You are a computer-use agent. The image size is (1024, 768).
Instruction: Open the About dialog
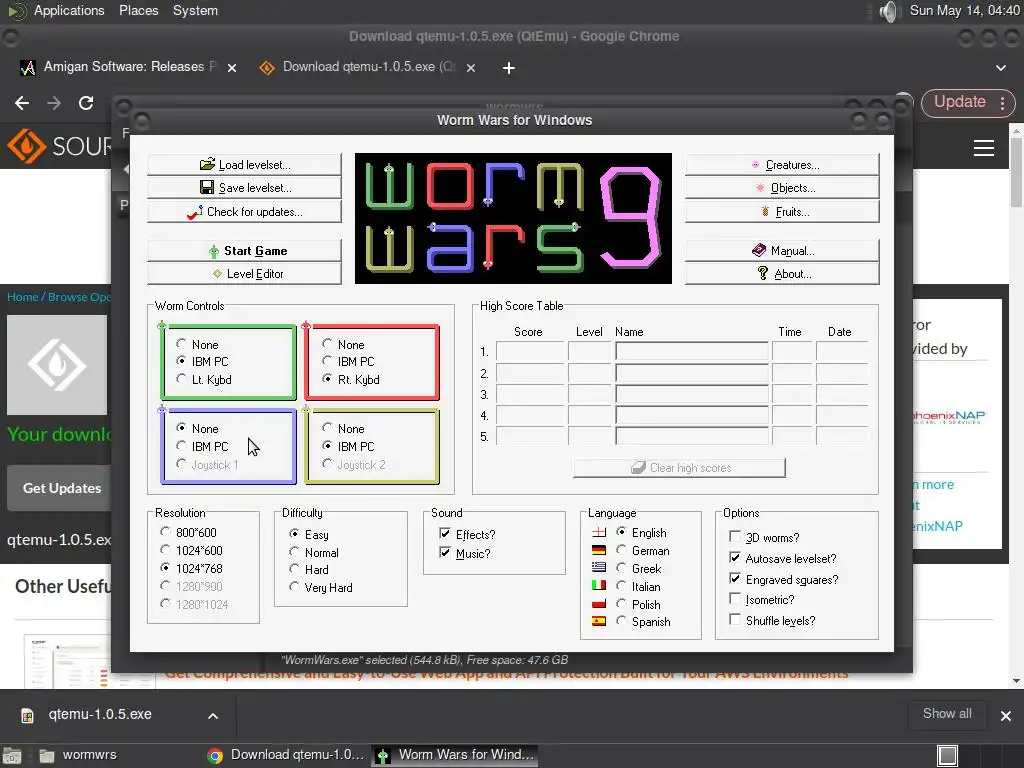[x=782, y=274]
